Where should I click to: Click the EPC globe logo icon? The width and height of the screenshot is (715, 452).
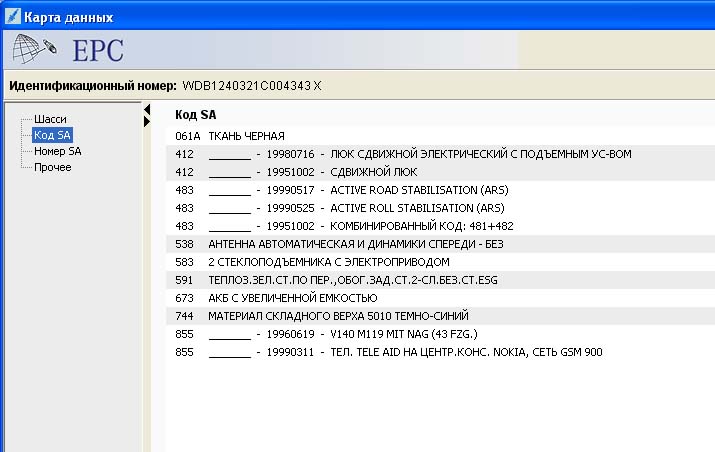tap(34, 49)
